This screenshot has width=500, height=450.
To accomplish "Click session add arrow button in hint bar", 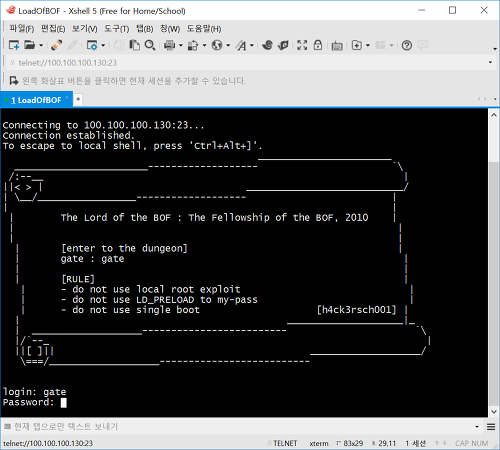I will [14, 81].
